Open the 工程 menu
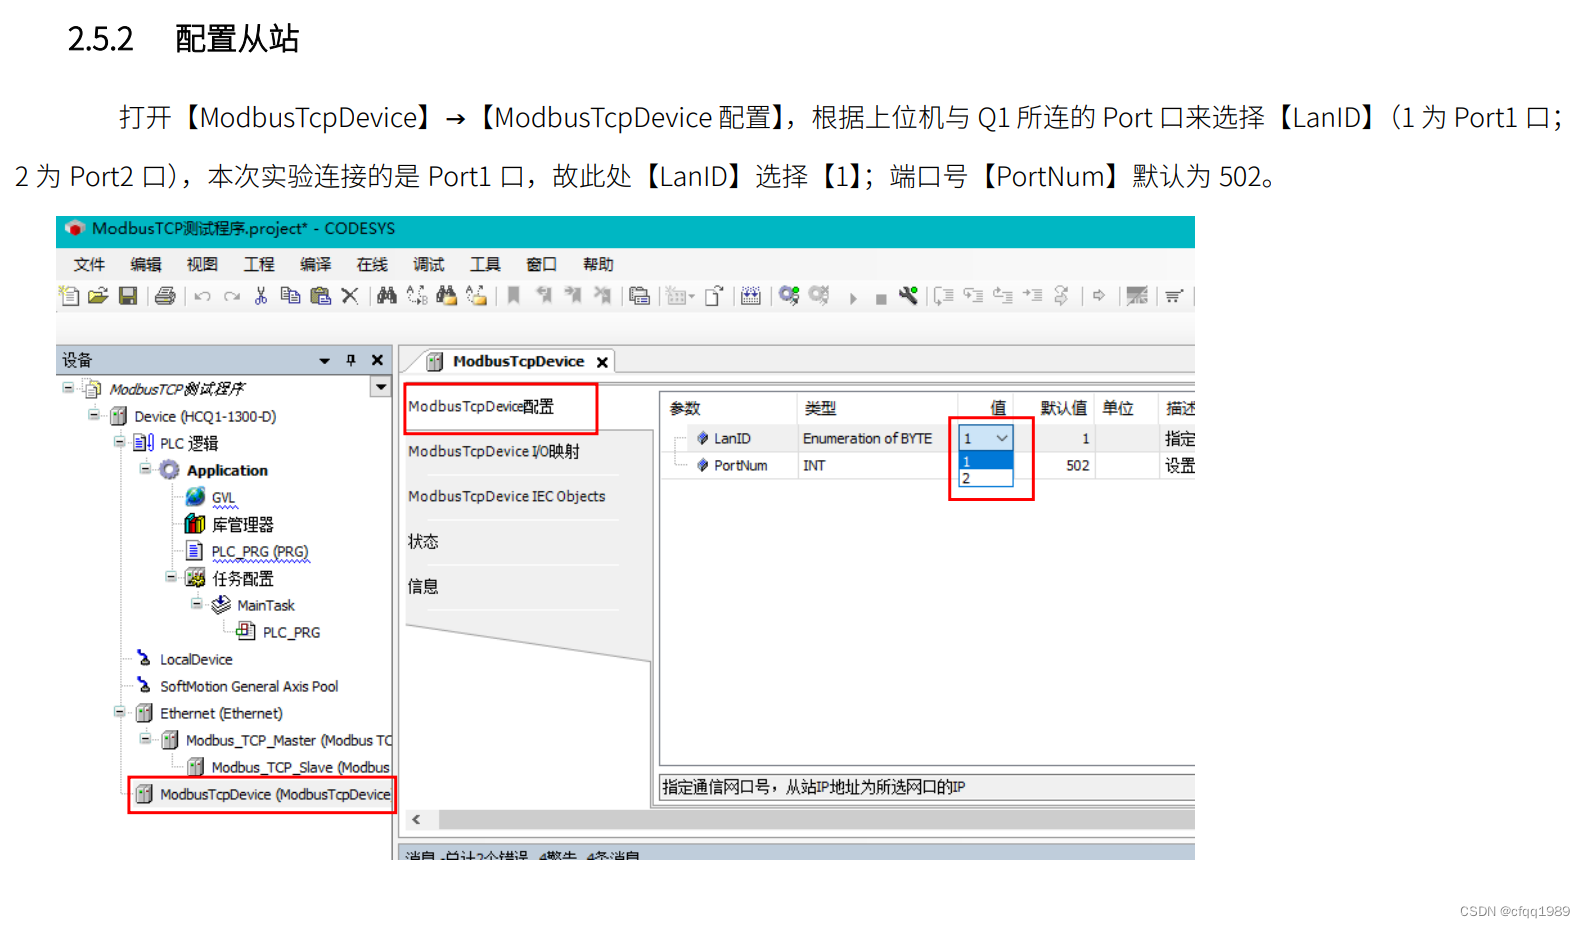The height and width of the screenshot is (928, 1585). pos(259,264)
